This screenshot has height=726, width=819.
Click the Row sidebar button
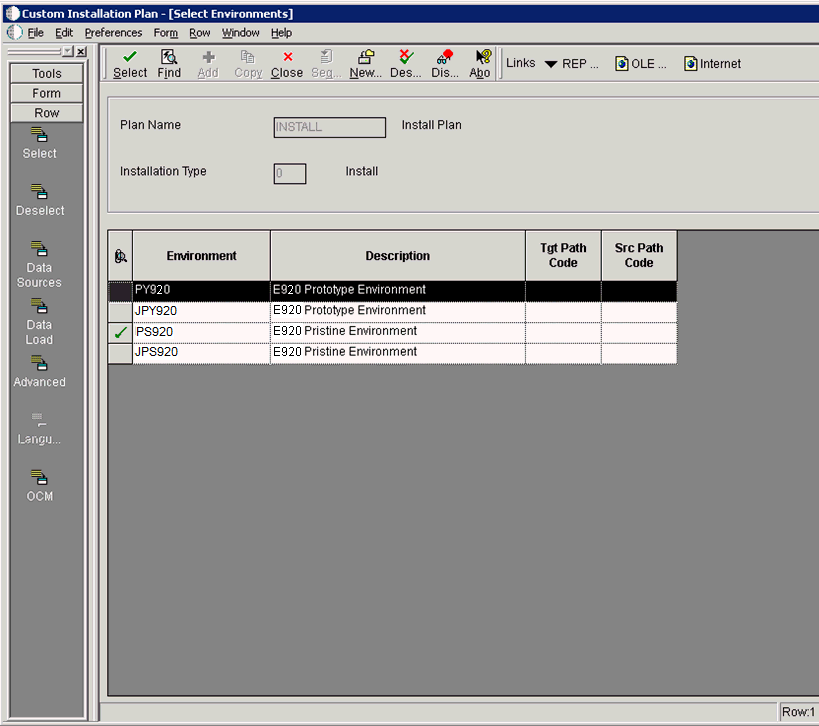(x=46, y=113)
